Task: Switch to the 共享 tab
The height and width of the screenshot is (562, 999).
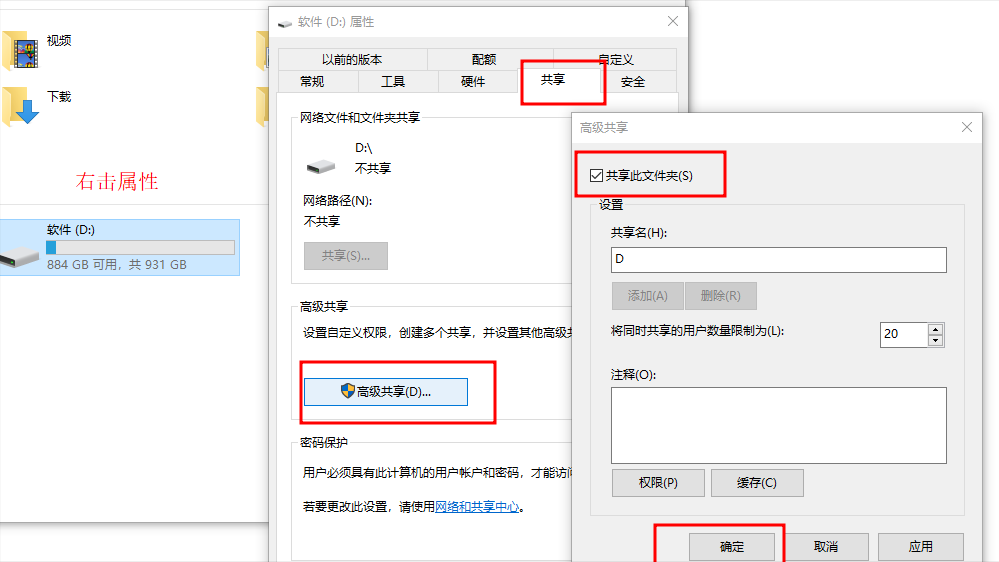Action: 552,80
